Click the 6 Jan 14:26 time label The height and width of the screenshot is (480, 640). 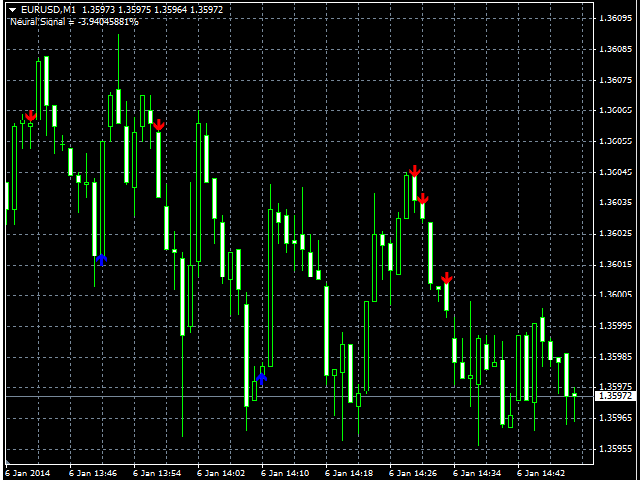[x=413, y=473]
